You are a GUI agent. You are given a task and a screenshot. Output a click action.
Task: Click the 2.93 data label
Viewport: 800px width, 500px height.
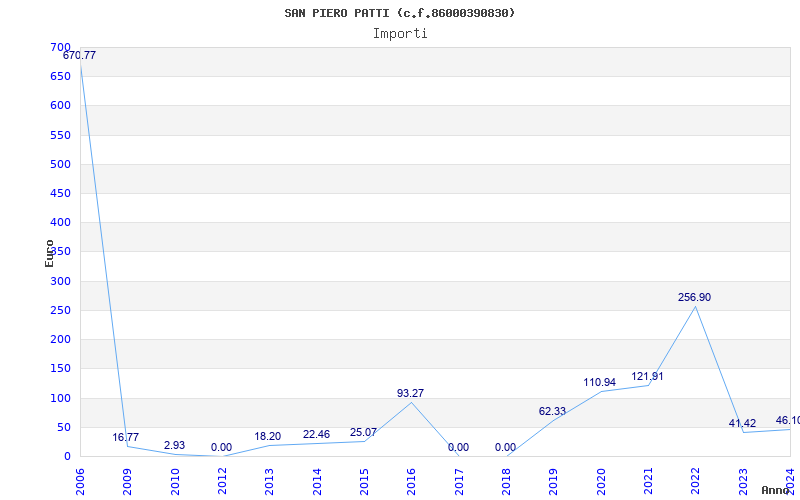click(x=174, y=445)
